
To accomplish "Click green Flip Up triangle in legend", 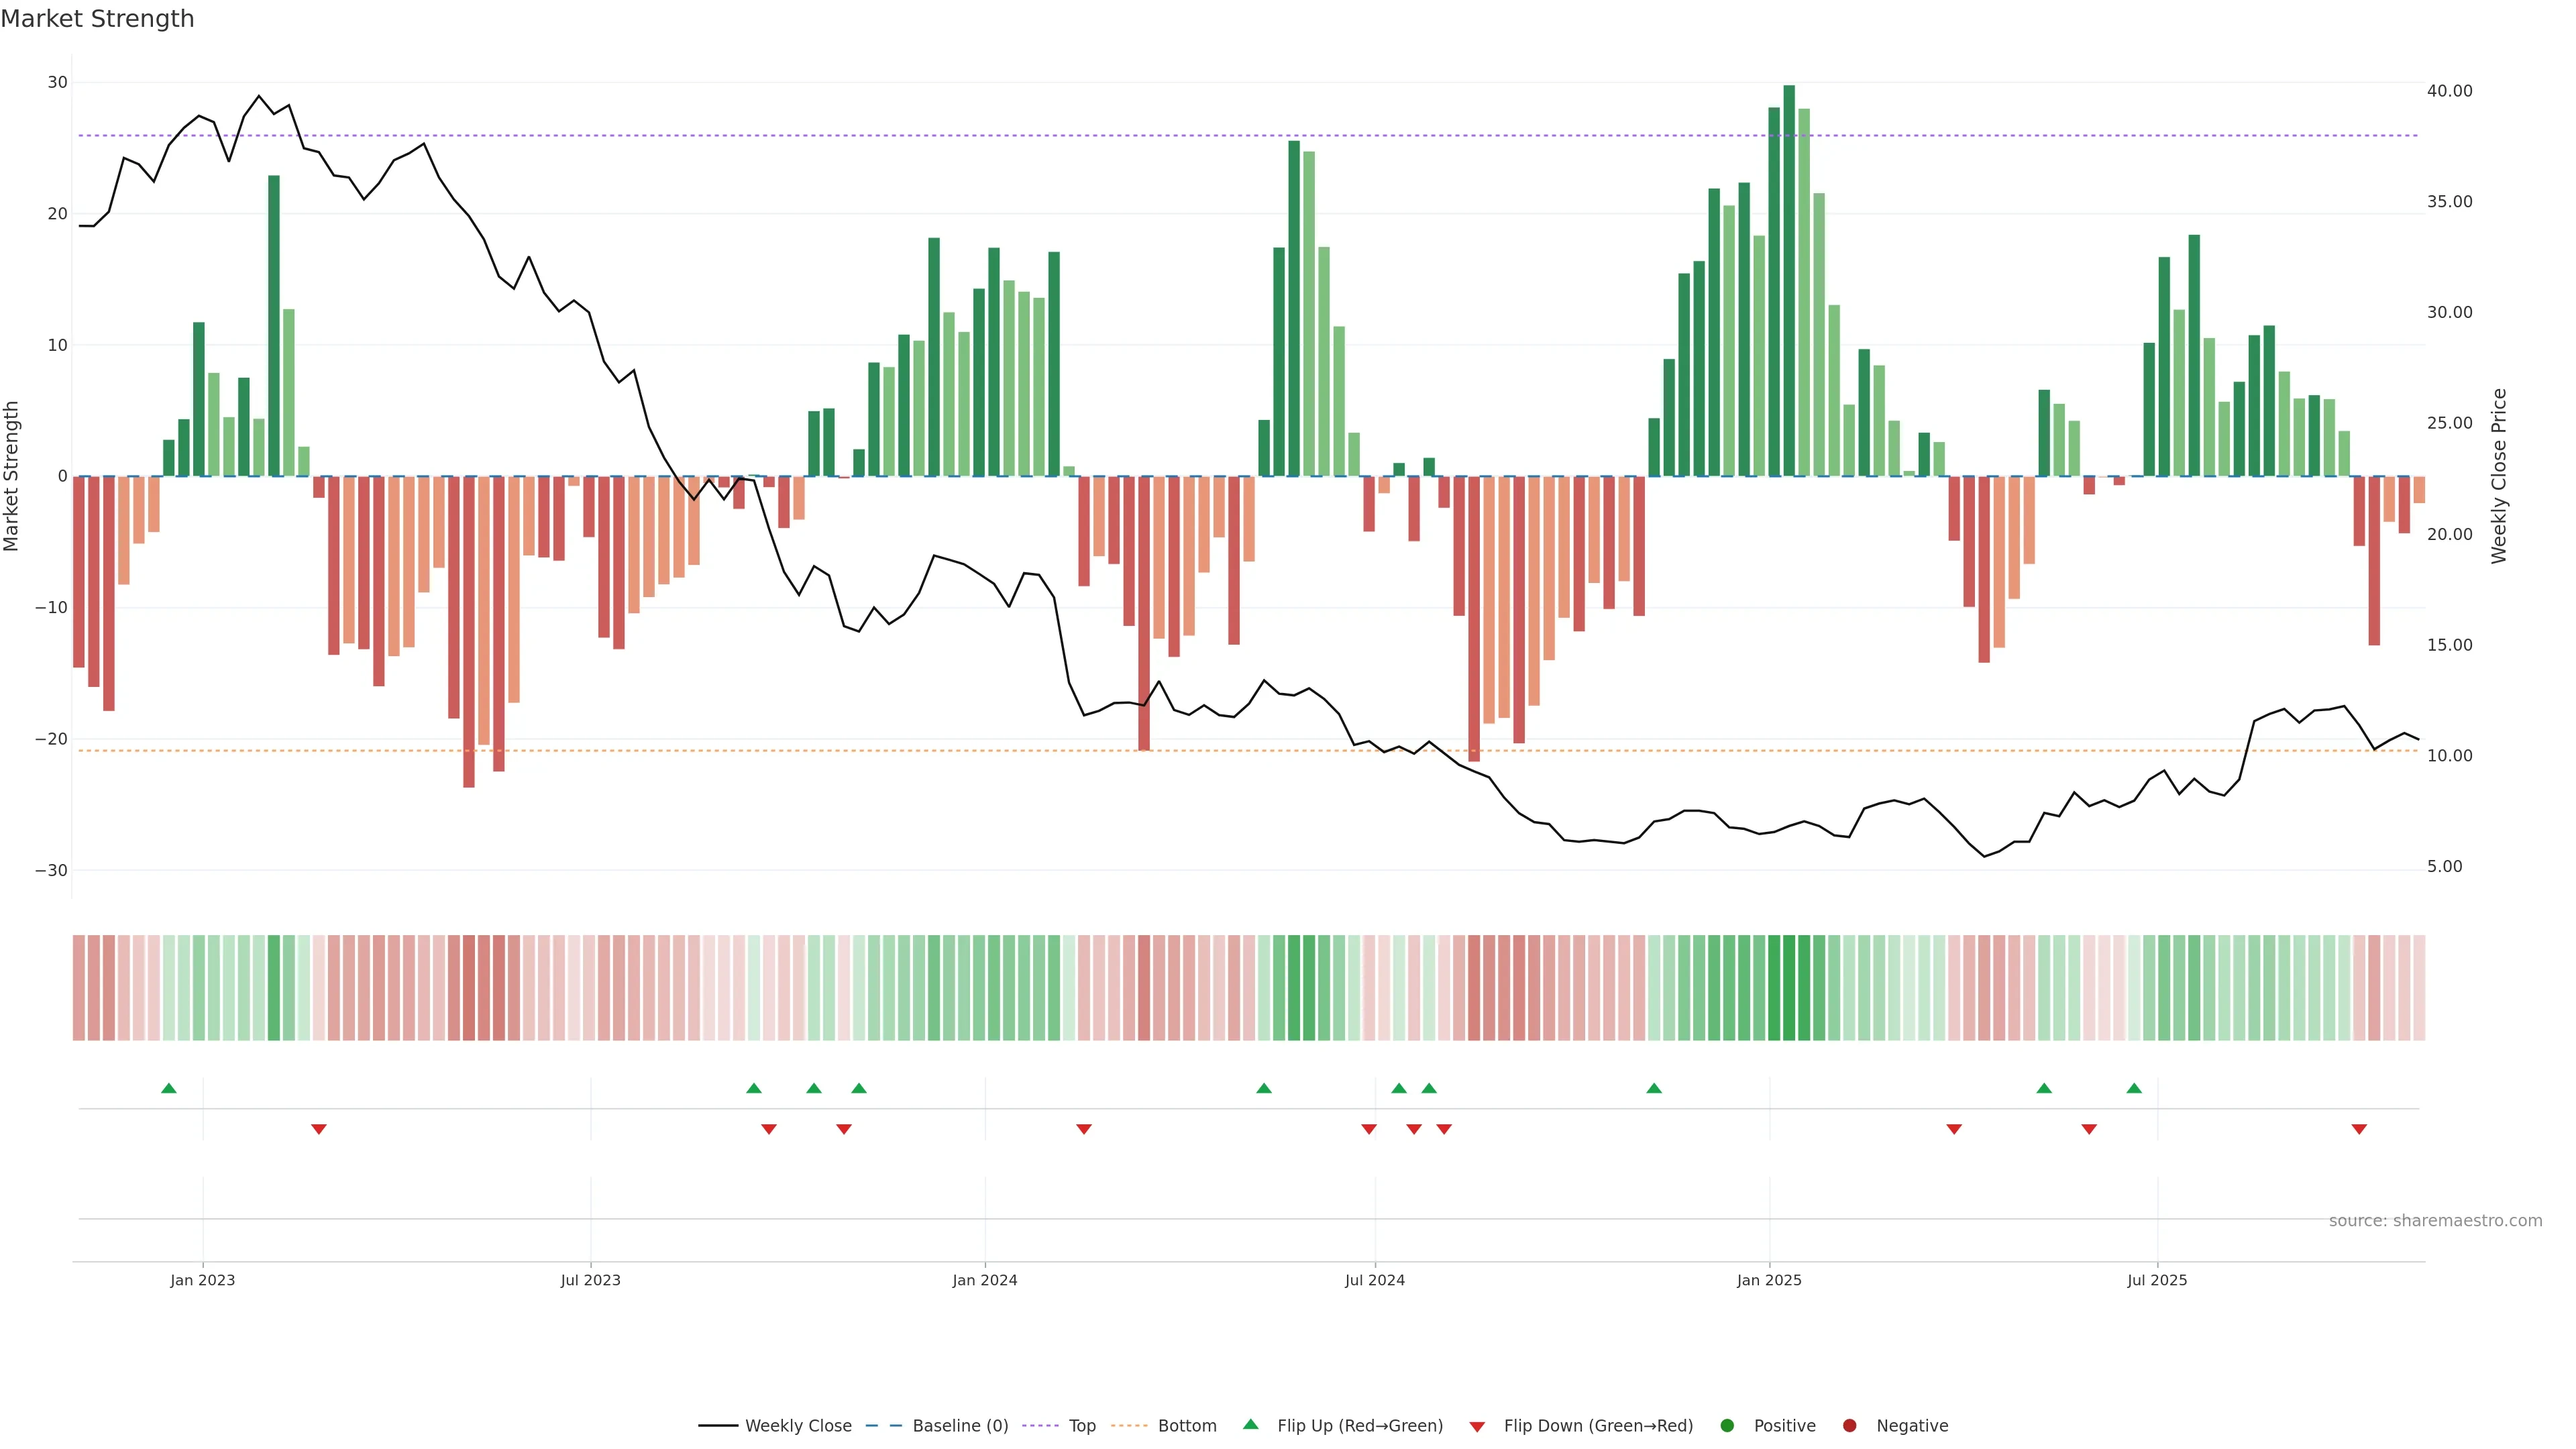I will tap(1250, 1425).
